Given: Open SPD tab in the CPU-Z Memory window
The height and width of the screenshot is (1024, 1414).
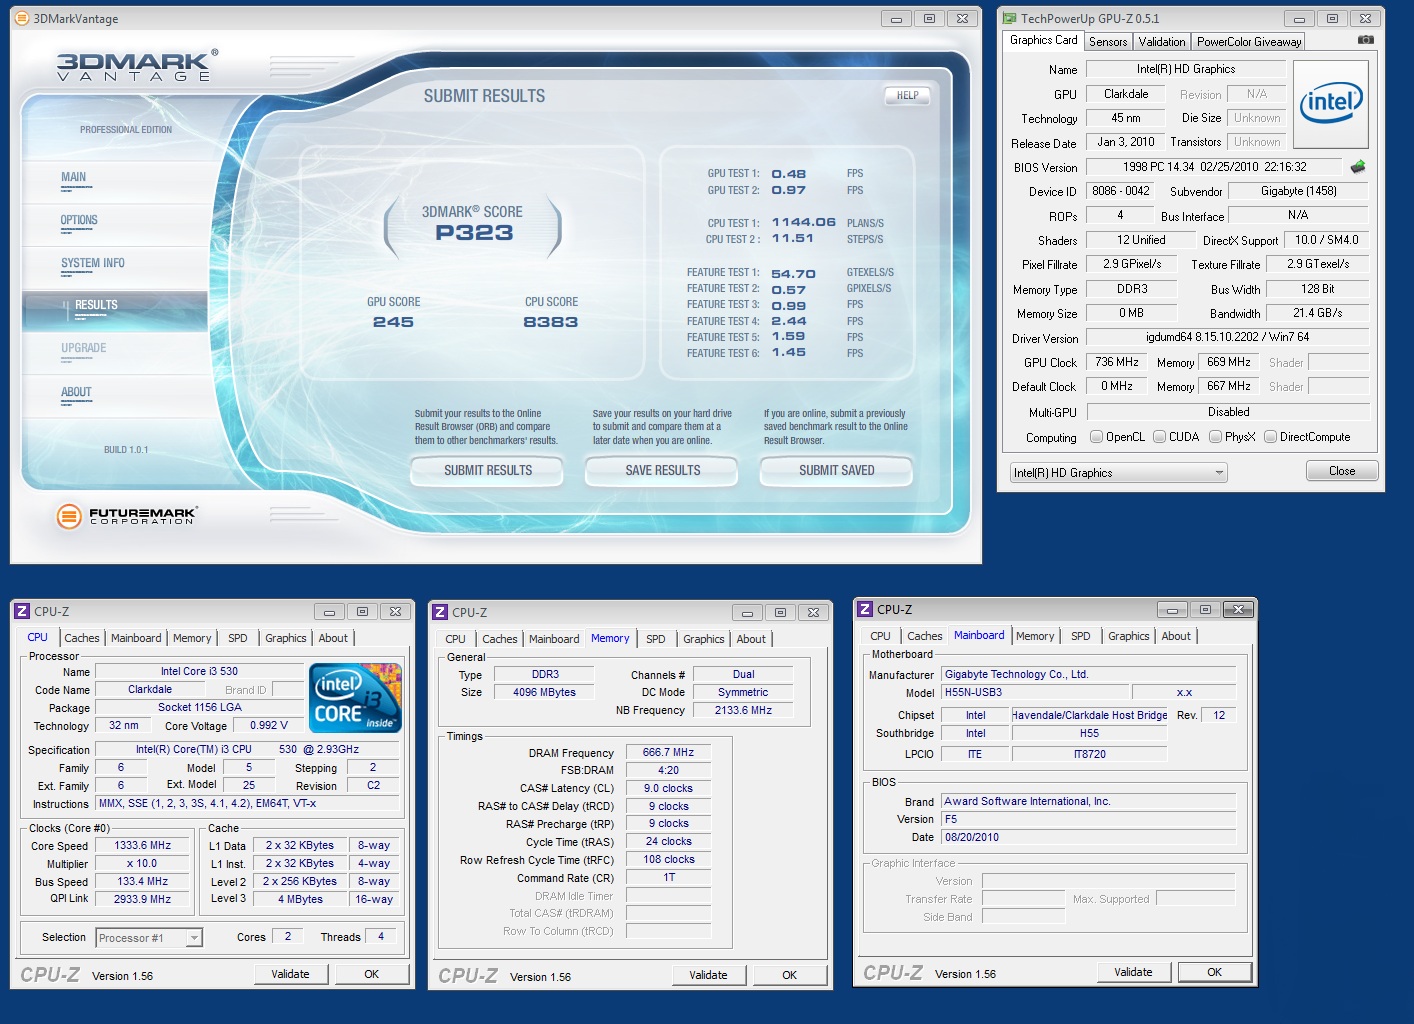Looking at the screenshot, I should coord(656,639).
